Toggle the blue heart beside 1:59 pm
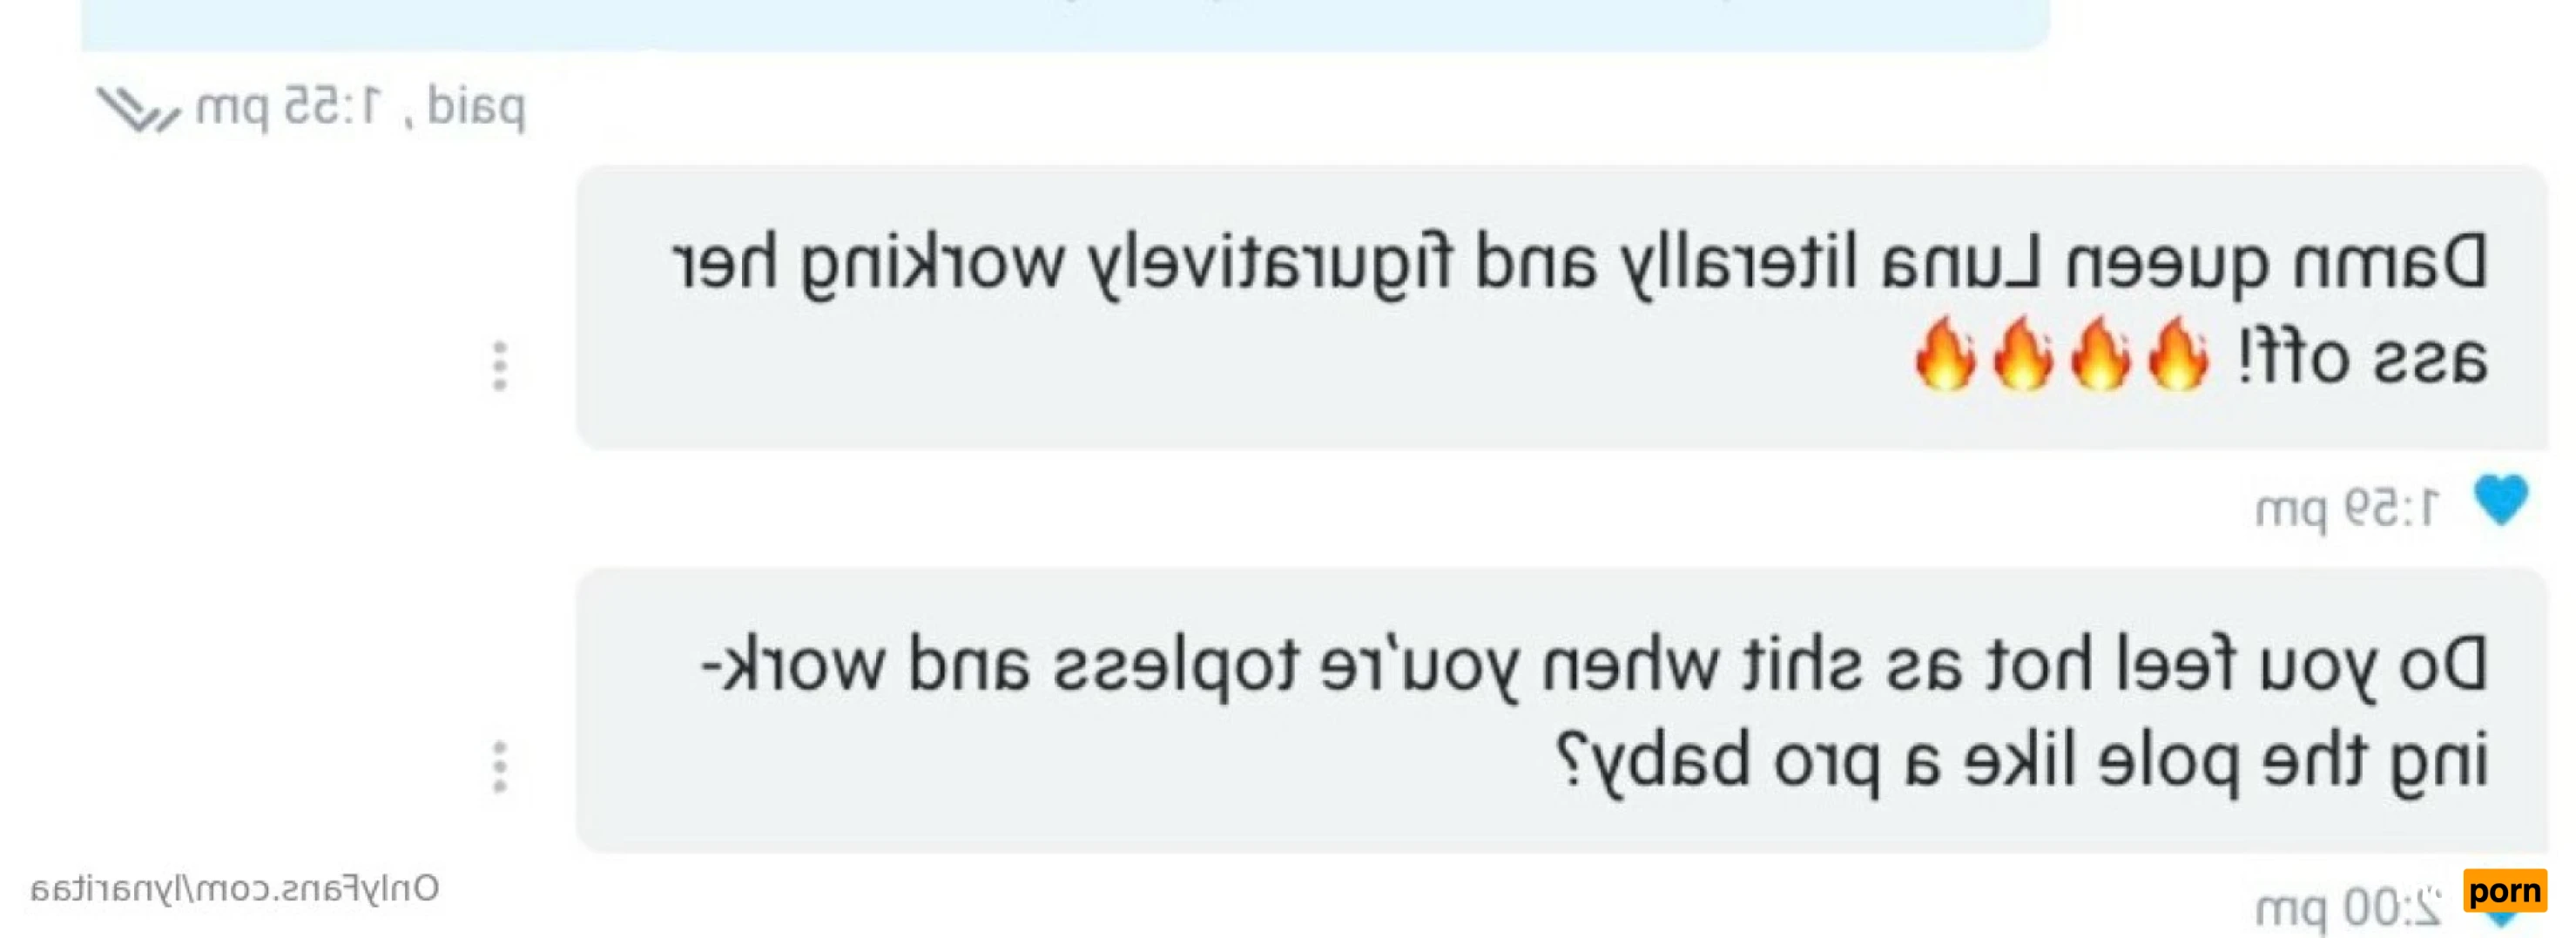2576x938 pixels. pyautogui.click(x=2501, y=499)
